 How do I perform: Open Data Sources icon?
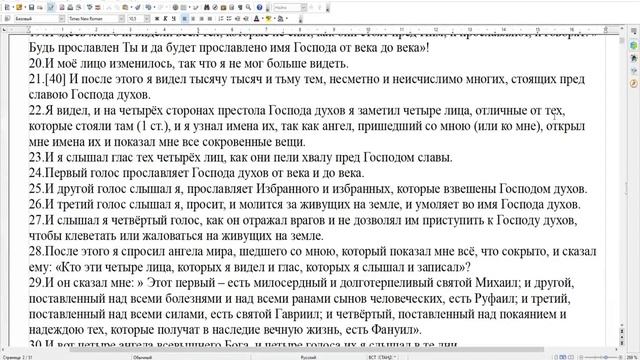[x=231, y=7]
